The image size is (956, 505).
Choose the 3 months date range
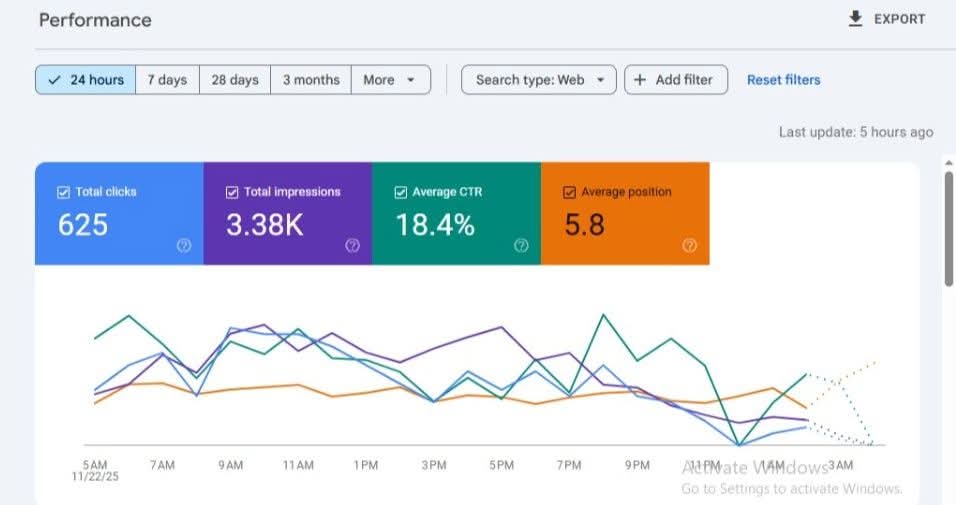pos(310,80)
